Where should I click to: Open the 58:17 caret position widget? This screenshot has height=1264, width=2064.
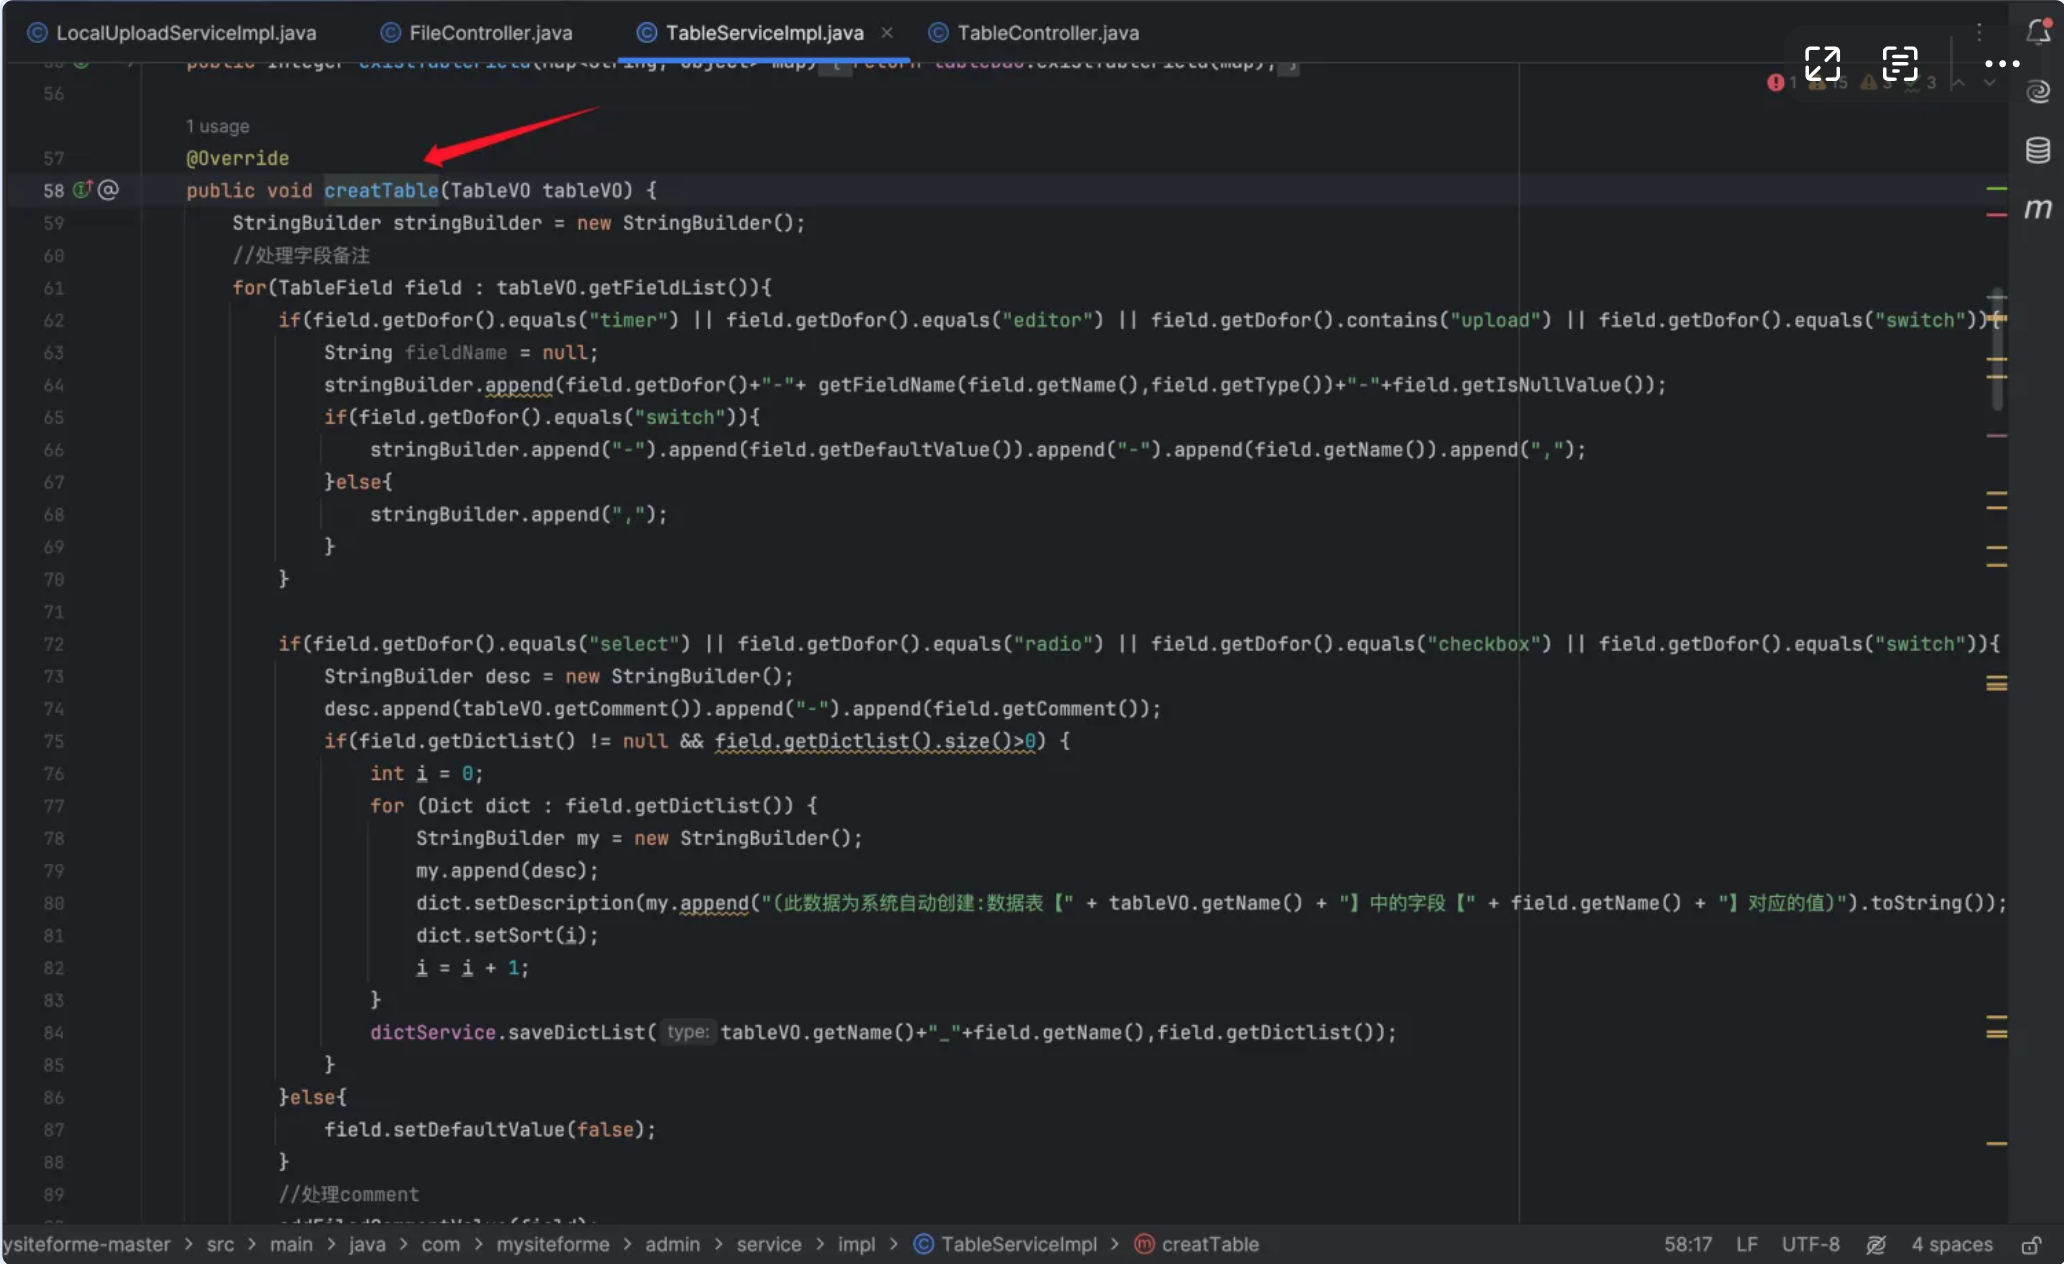click(1687, 1244)
